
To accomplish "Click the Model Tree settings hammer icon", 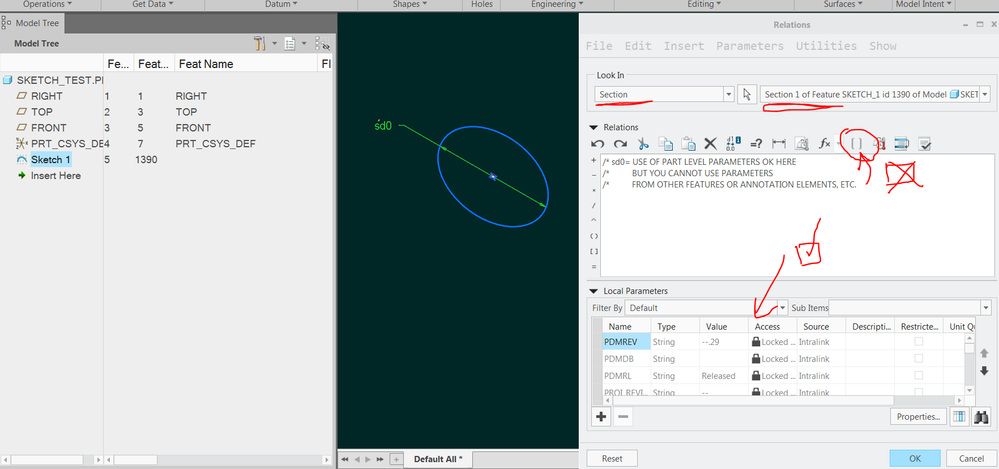I will [261, 44].
